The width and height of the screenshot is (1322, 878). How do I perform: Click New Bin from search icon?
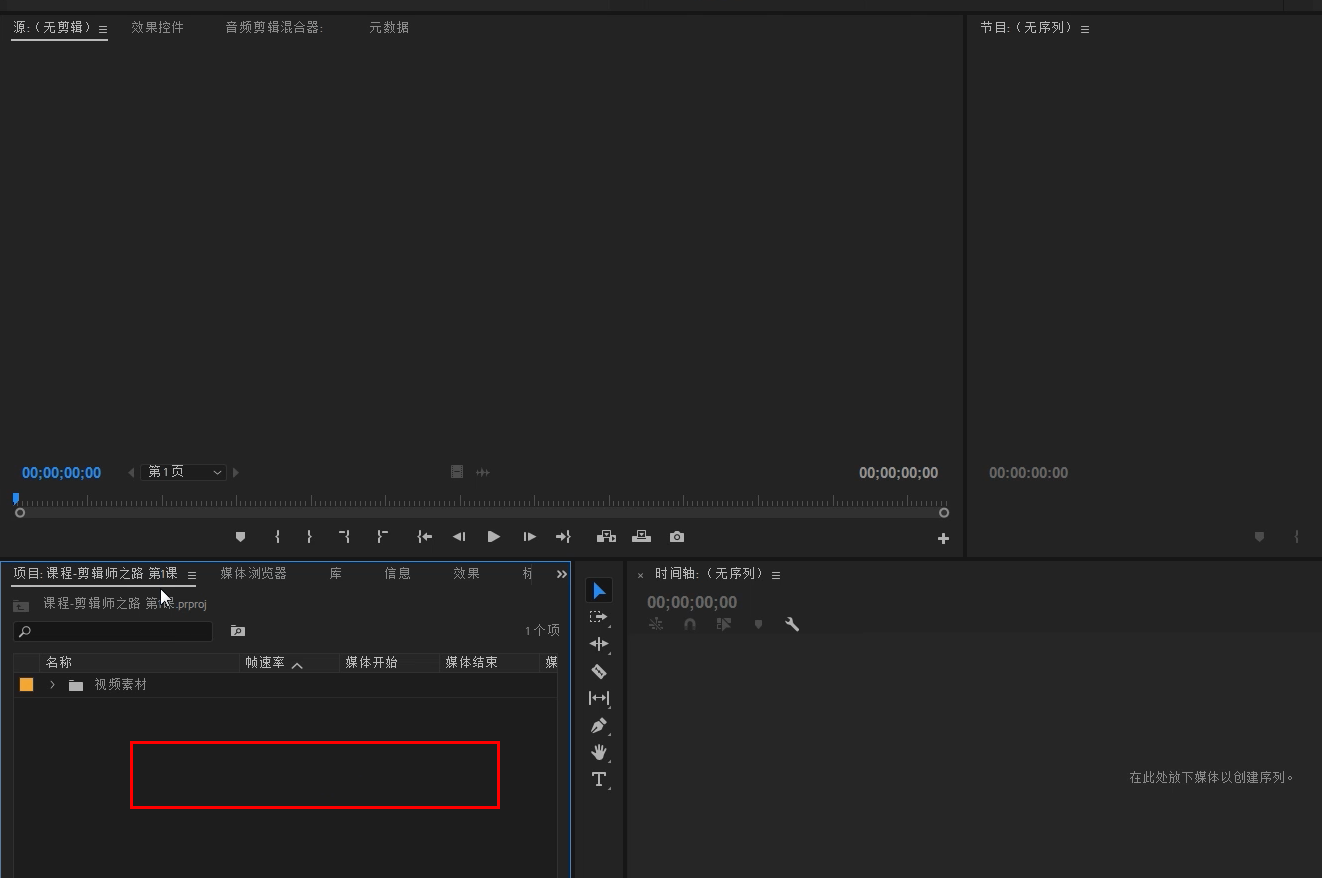pyautogui.click(x=238, y=631)
